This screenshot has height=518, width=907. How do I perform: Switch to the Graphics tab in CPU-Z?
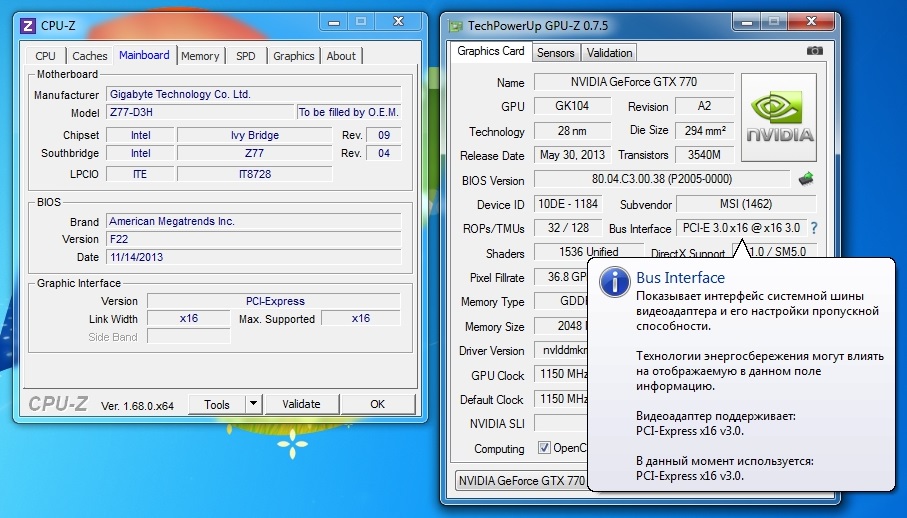pos(293,56)
